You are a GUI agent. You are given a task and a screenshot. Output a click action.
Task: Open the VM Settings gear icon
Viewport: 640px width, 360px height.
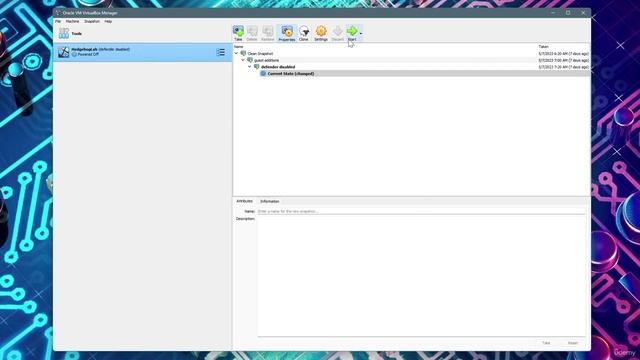pos(321,33)
